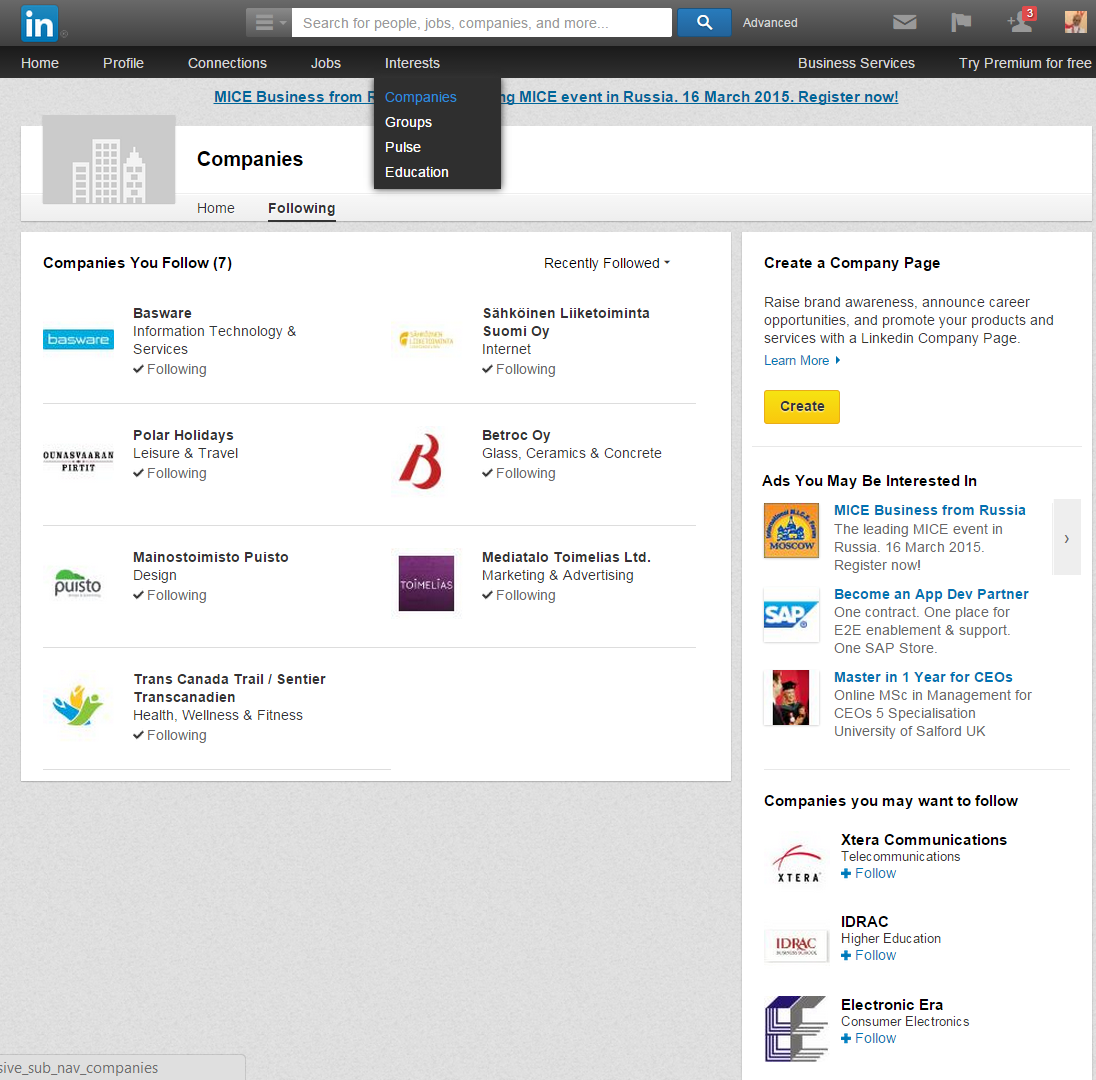Open the notifications flag icon
Viewport: 1096px width, 1080px height.
pyautogui.click(x=961, y=22)
